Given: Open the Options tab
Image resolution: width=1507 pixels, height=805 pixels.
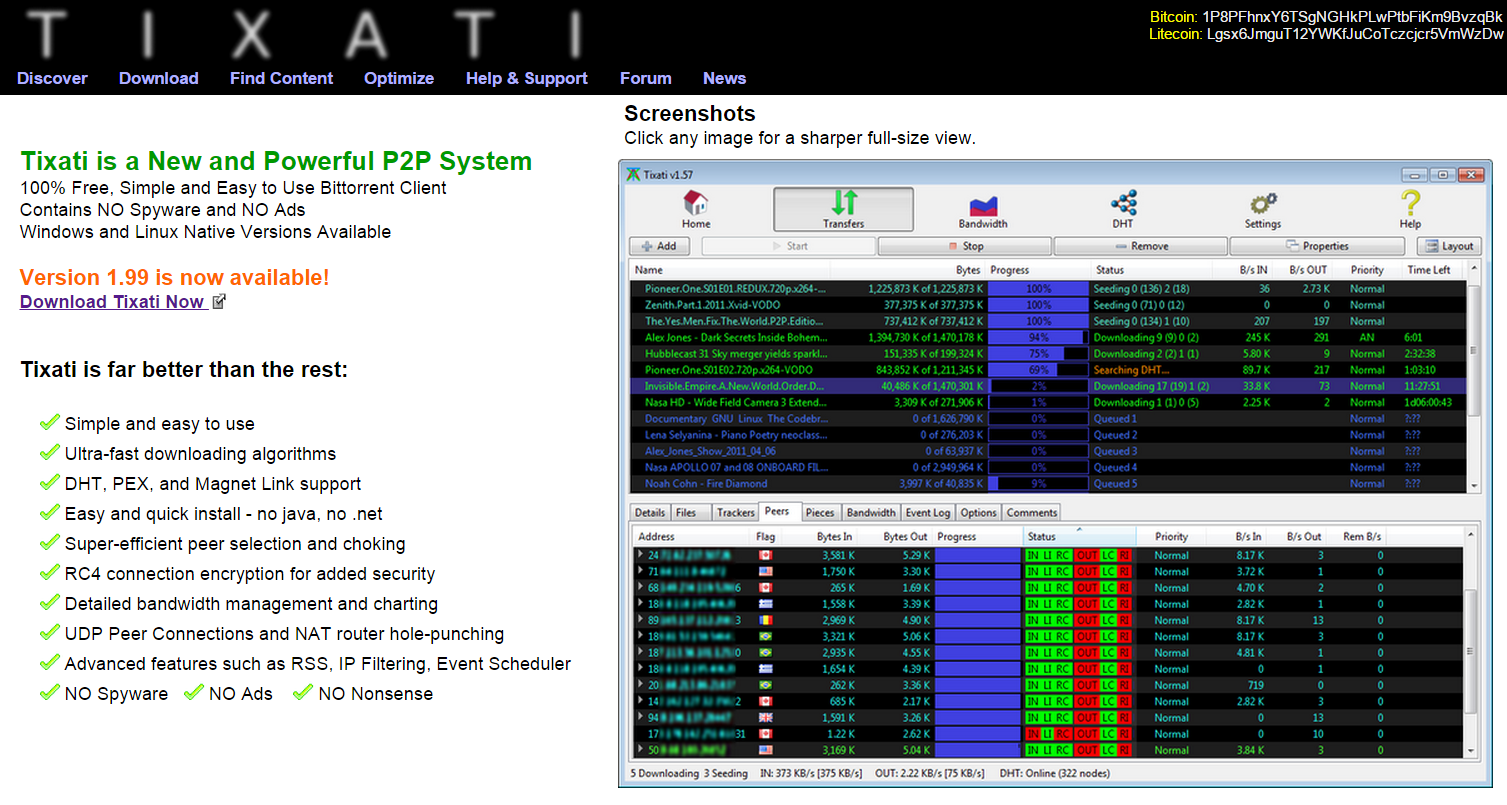Looking at the screenshot, I should [x=978, y=512].
